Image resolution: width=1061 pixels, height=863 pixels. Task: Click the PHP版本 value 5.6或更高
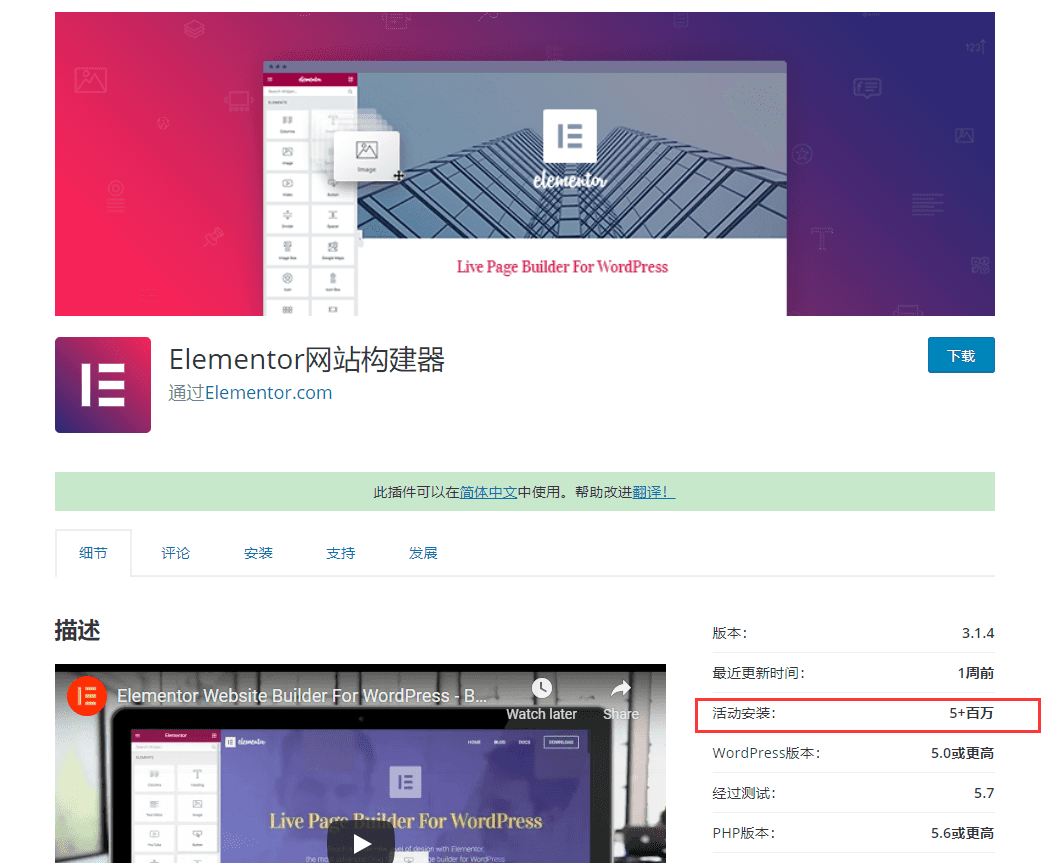point(962,833)
